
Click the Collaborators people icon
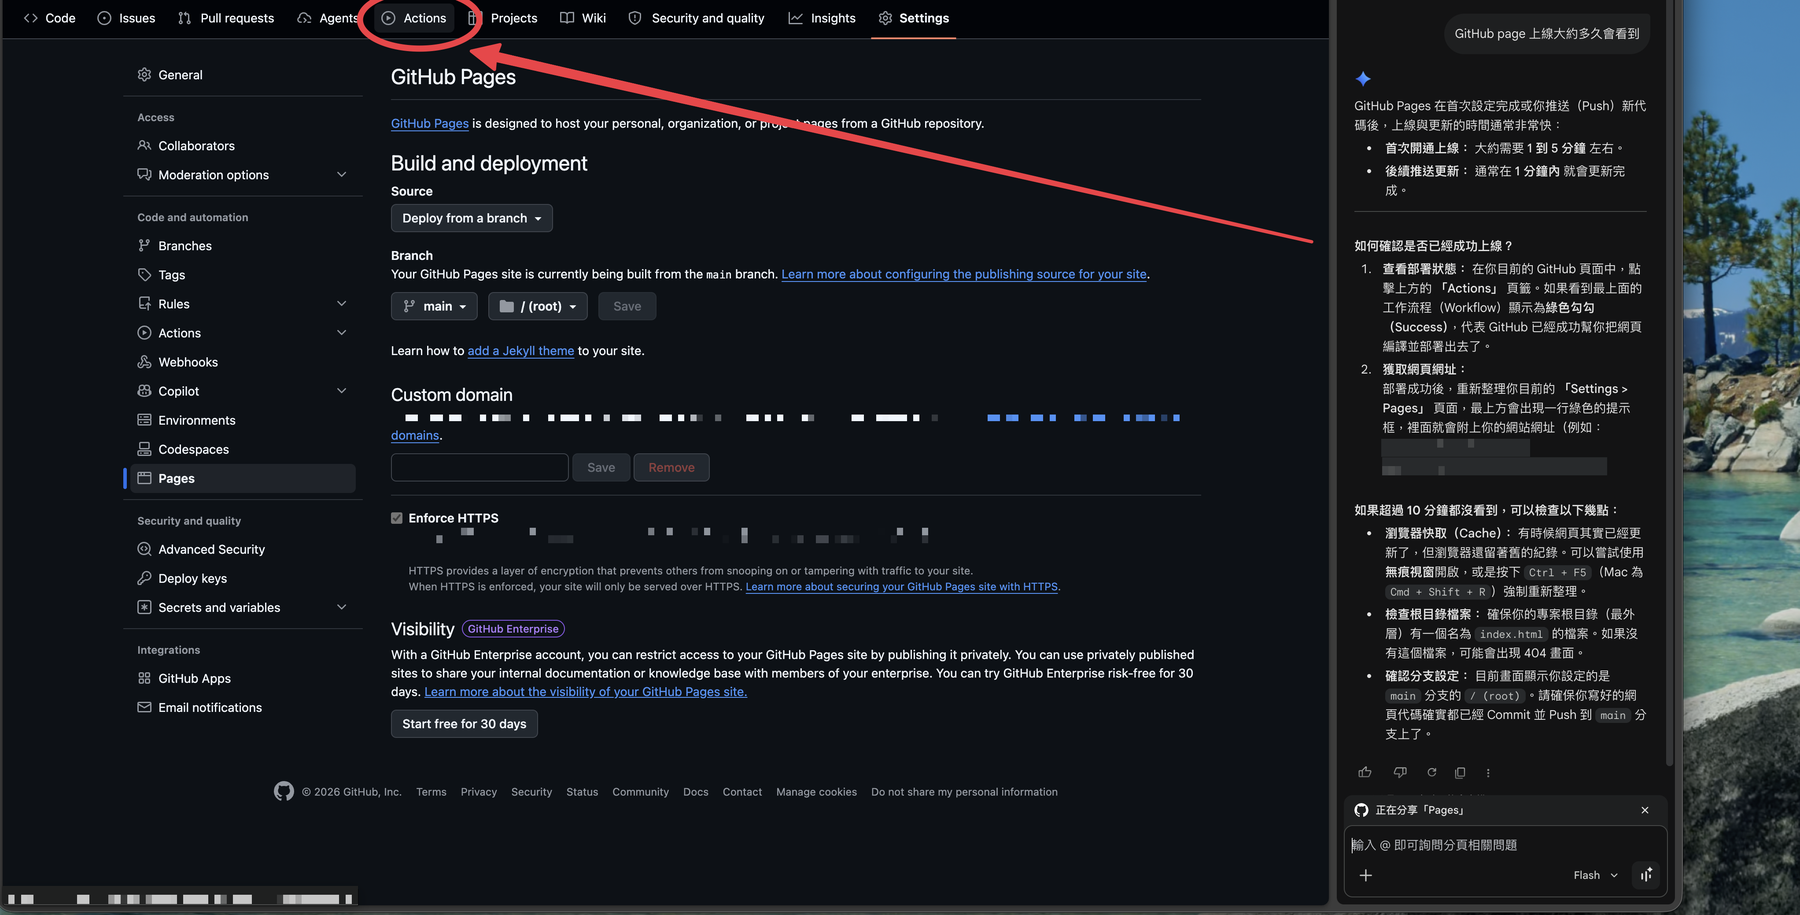pyautogui.click(x=144, y=146)
